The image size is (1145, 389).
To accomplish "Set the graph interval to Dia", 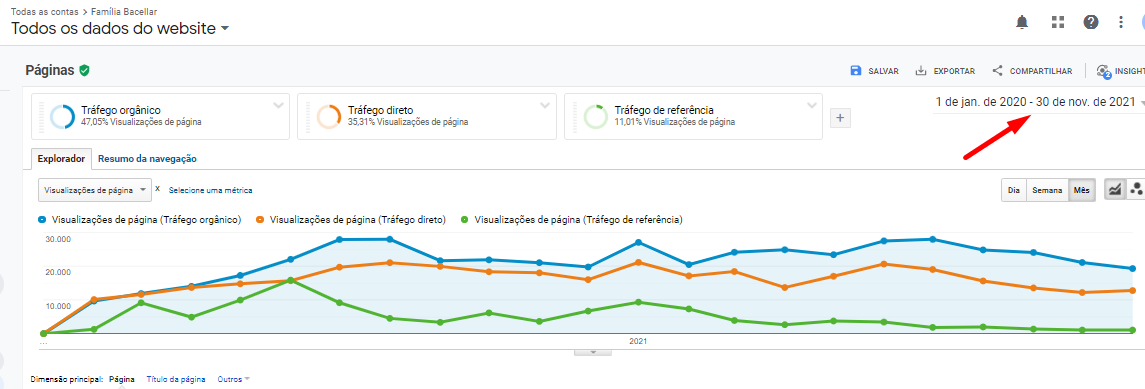I will coord(1014,190).
